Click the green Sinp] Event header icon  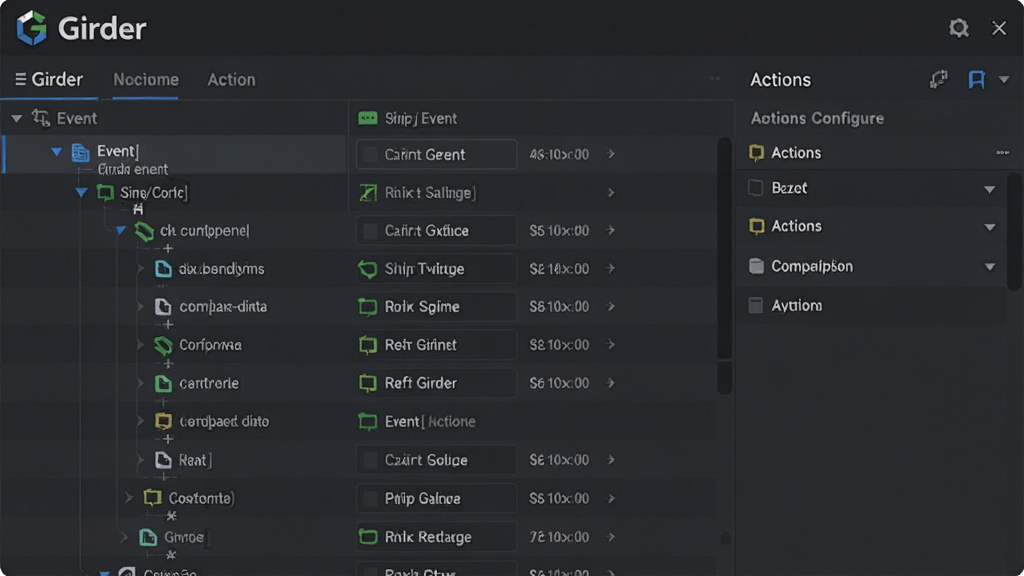[x=368, y=118]
